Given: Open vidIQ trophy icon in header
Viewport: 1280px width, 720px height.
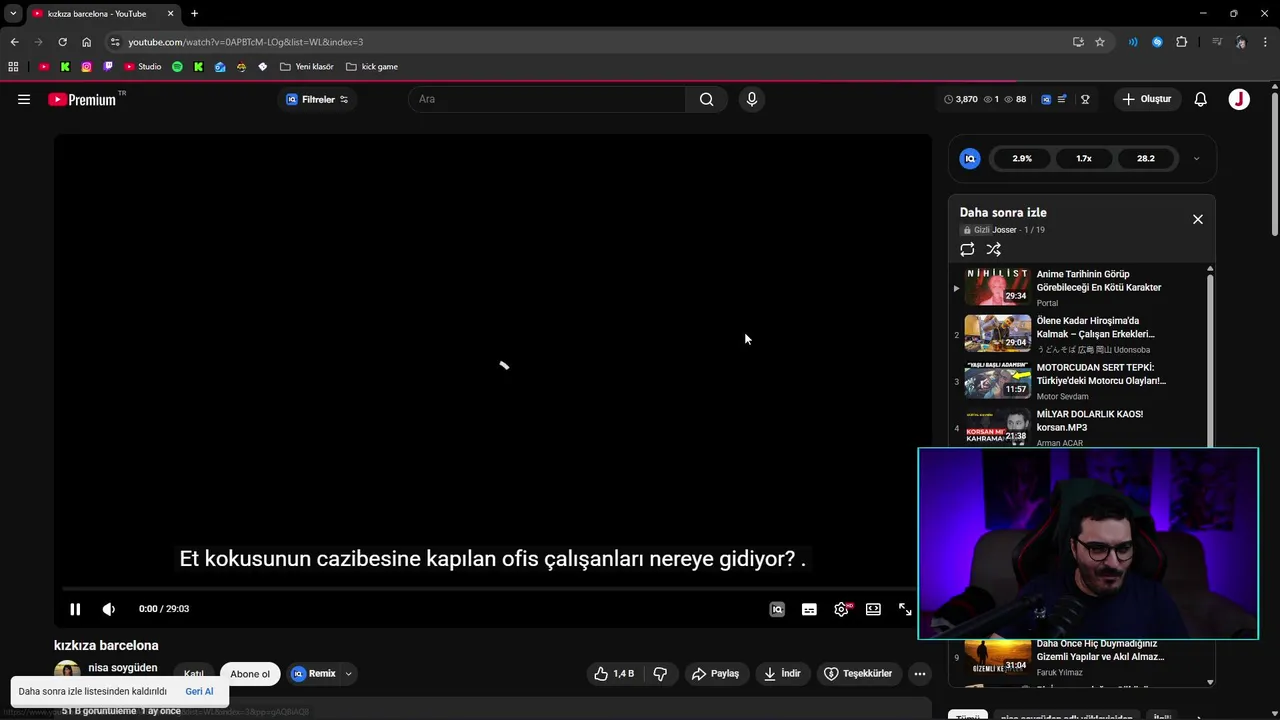Looking at the screenshot, I should [x=1085, y=99].
